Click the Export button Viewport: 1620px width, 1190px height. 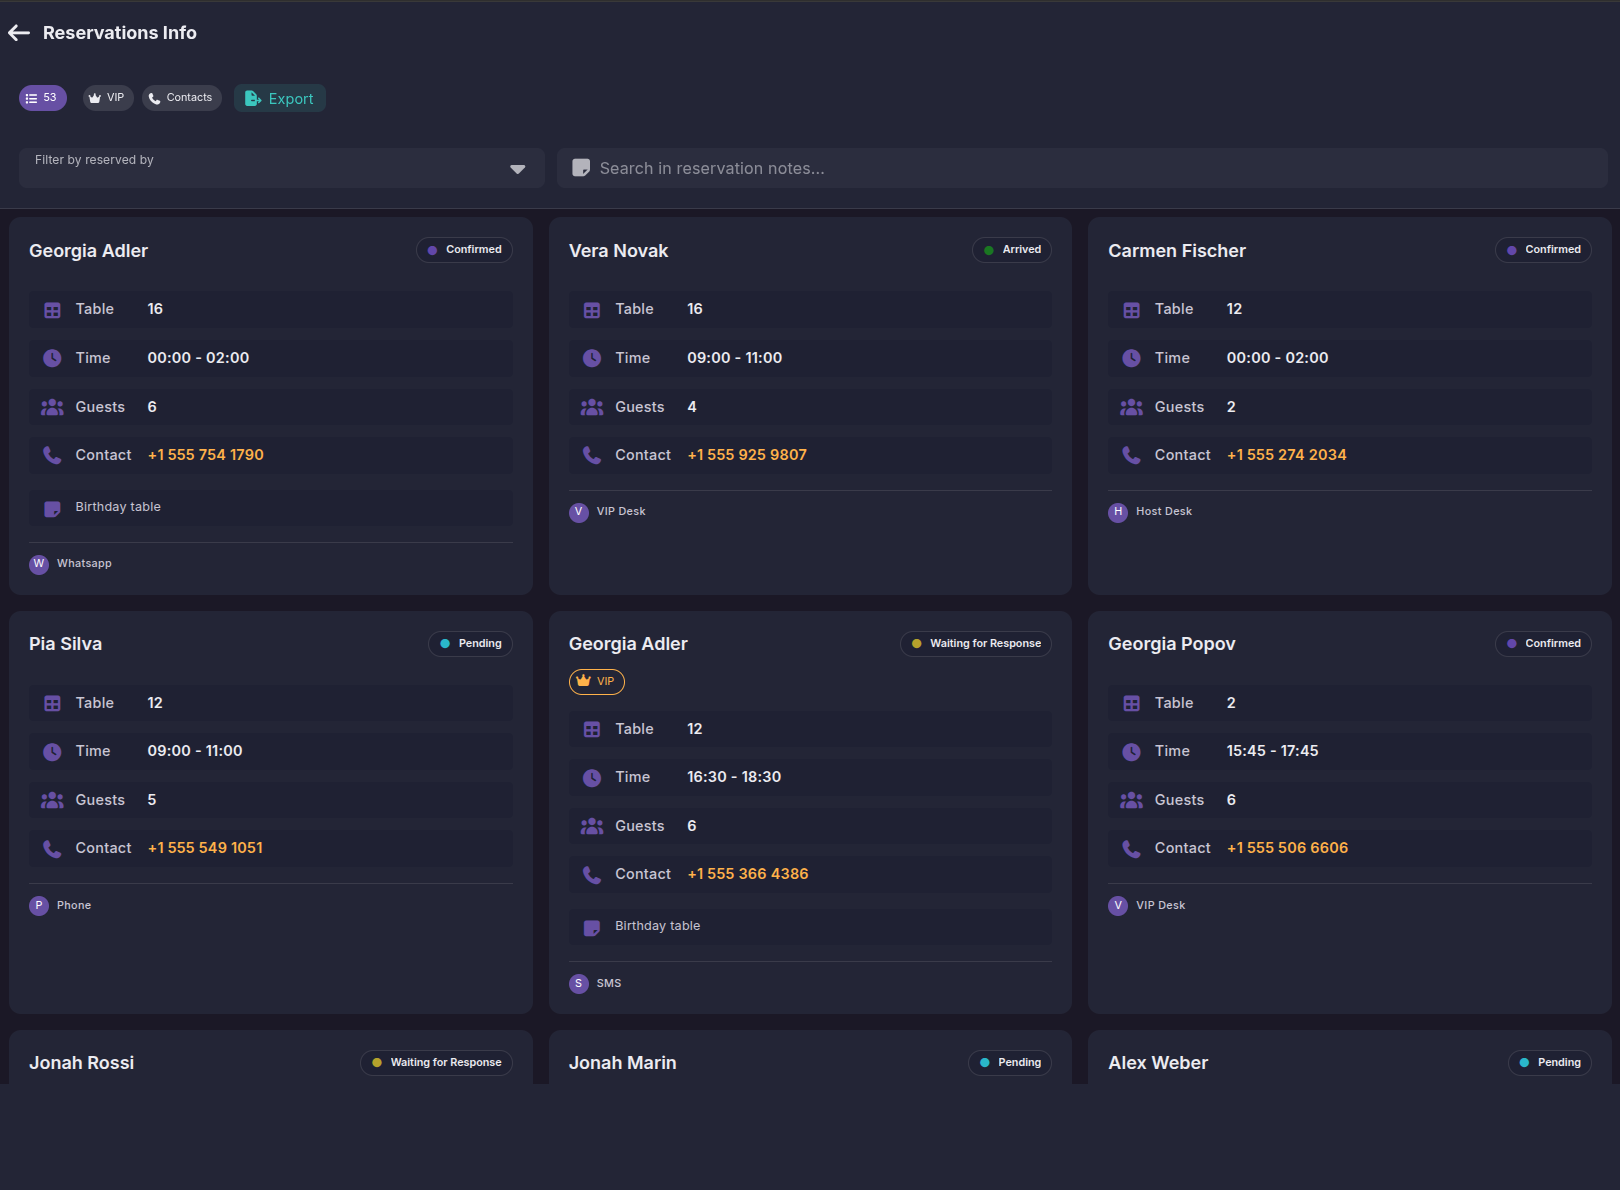click(x=280, y=98)
